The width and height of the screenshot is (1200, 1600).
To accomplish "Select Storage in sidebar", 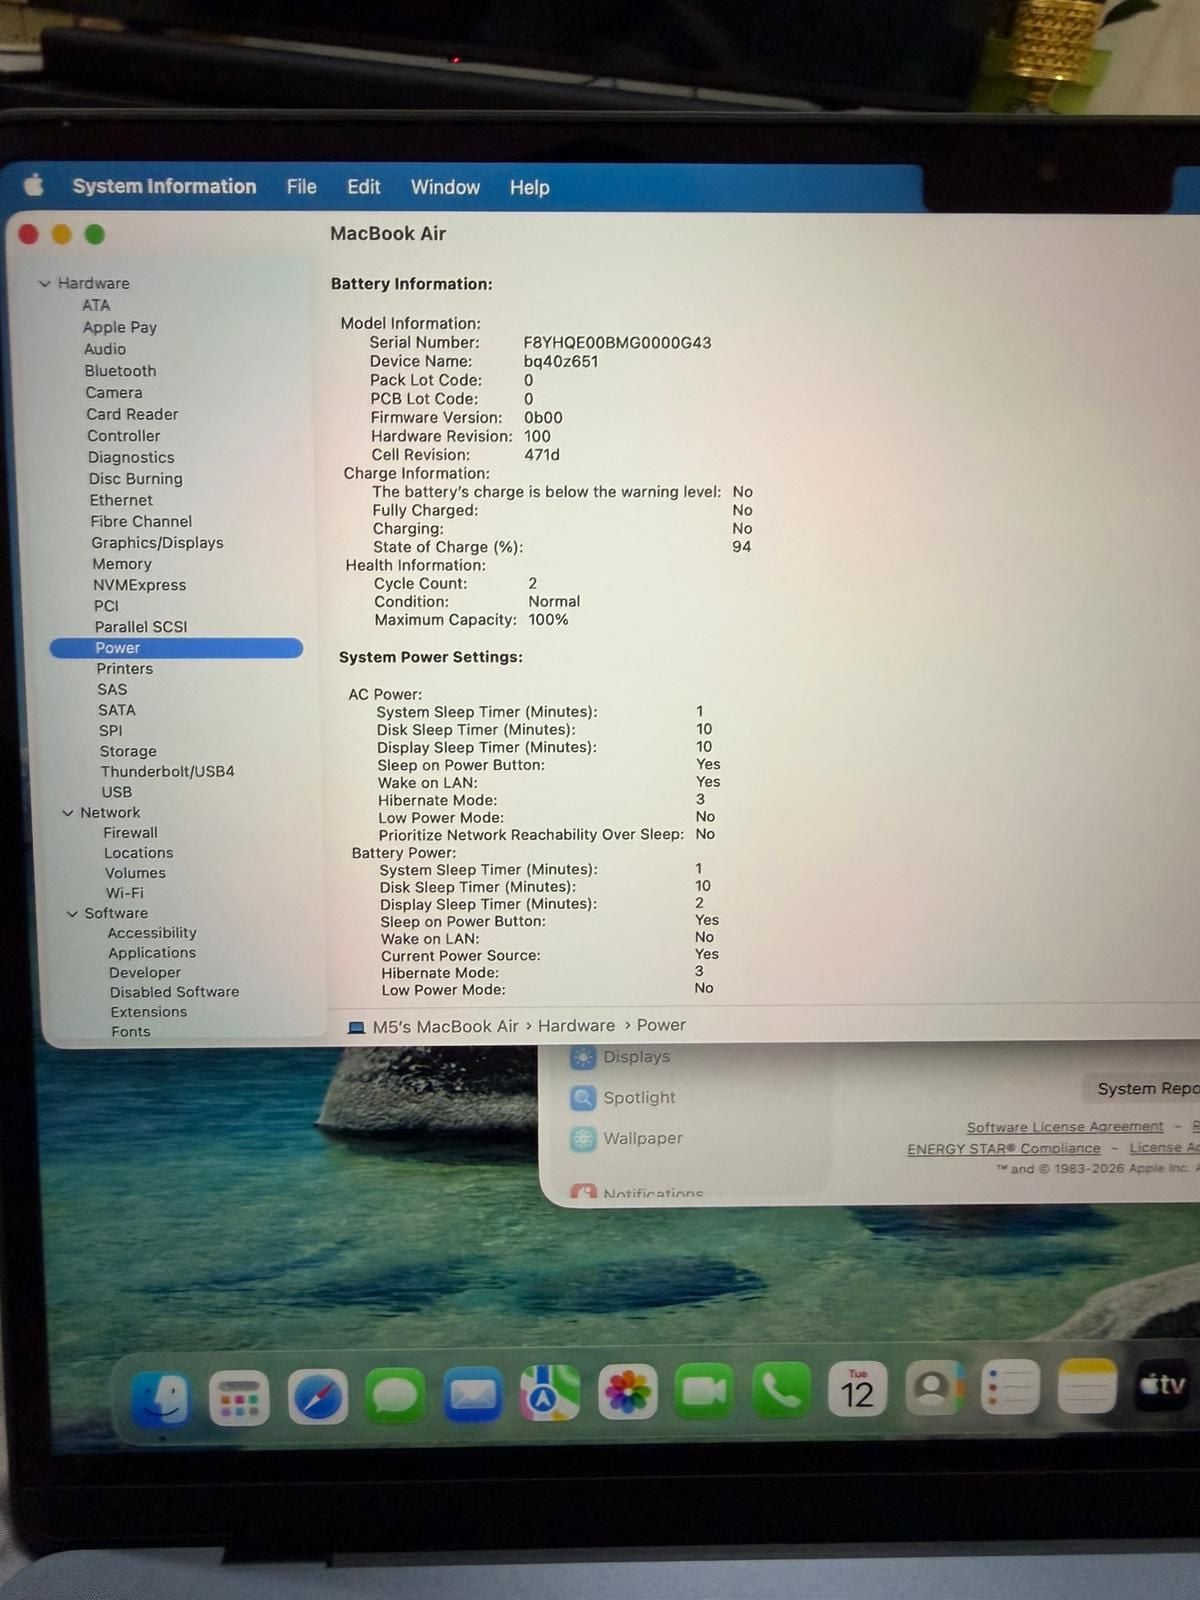I will pyautogui.click(x=128, y=751).
